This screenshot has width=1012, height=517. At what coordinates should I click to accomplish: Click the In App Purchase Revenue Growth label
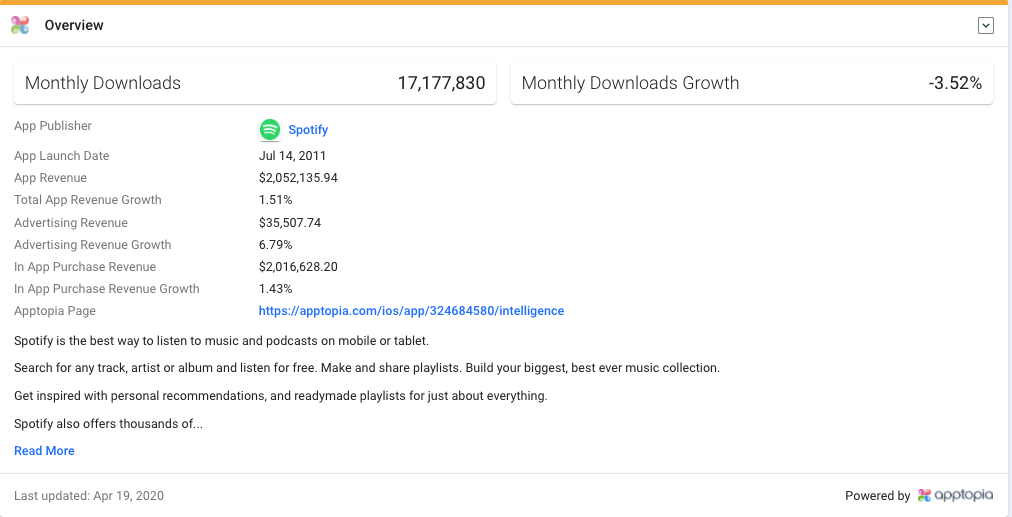pyautogui.click(x=107, y=289)
